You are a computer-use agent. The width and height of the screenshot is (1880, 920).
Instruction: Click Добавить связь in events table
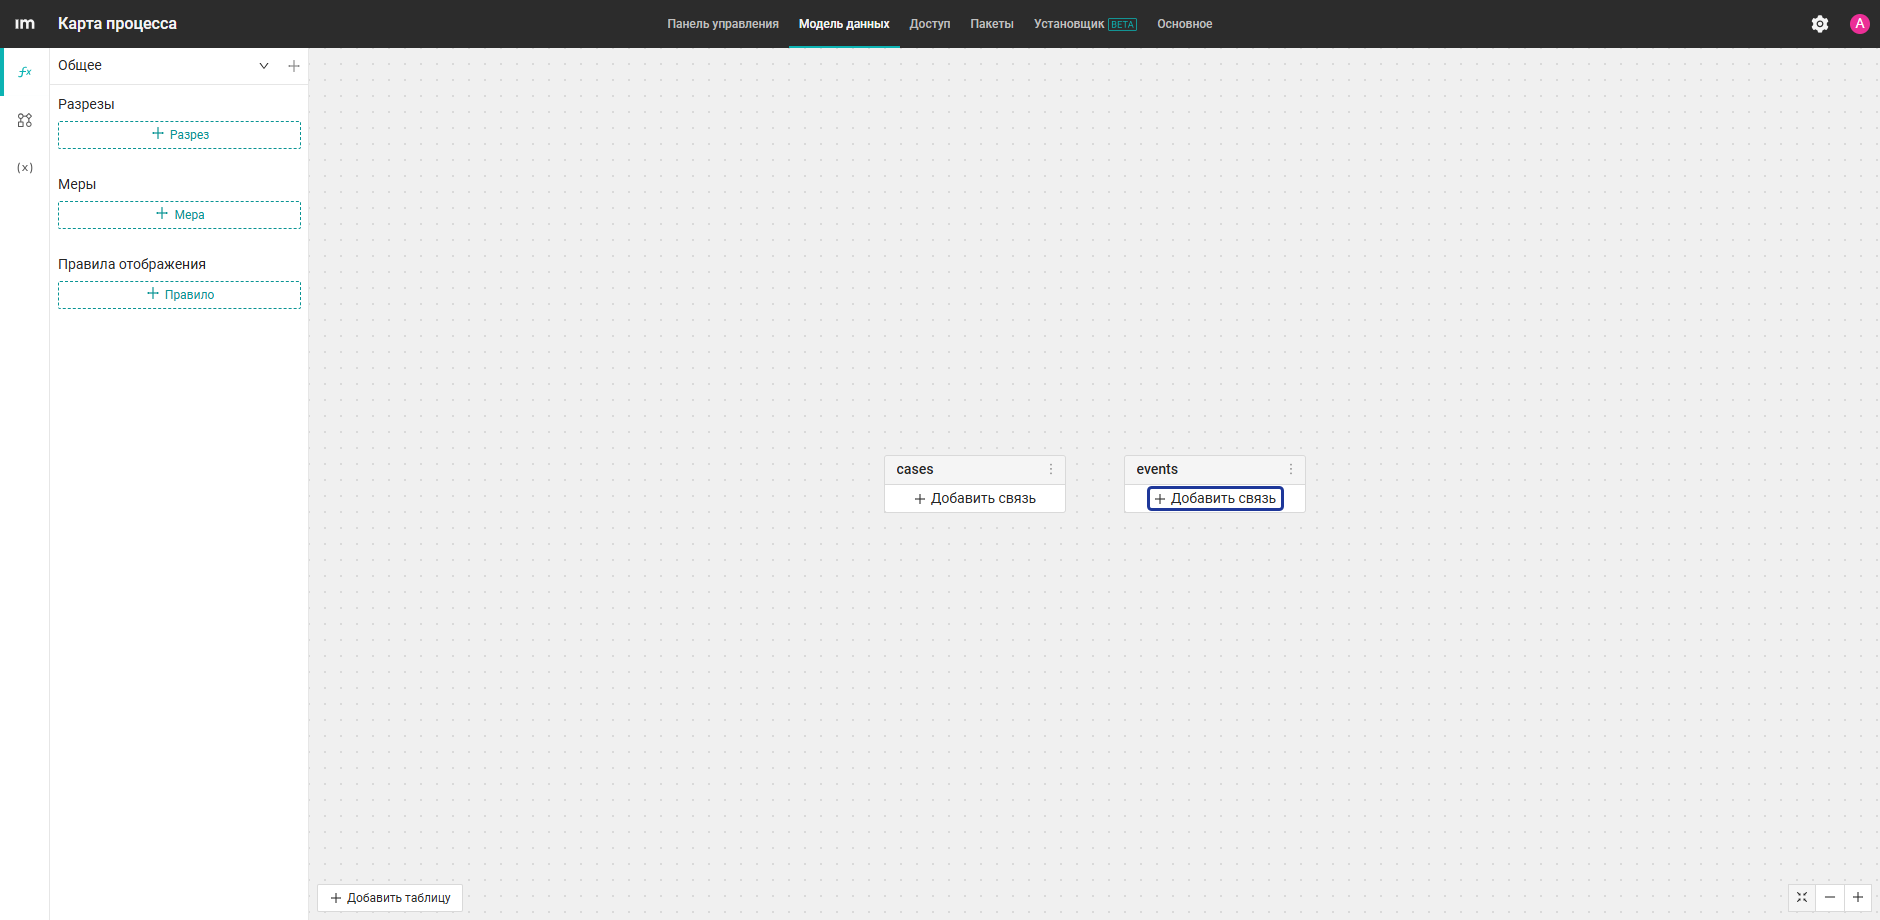click(x=1215, y=498)
